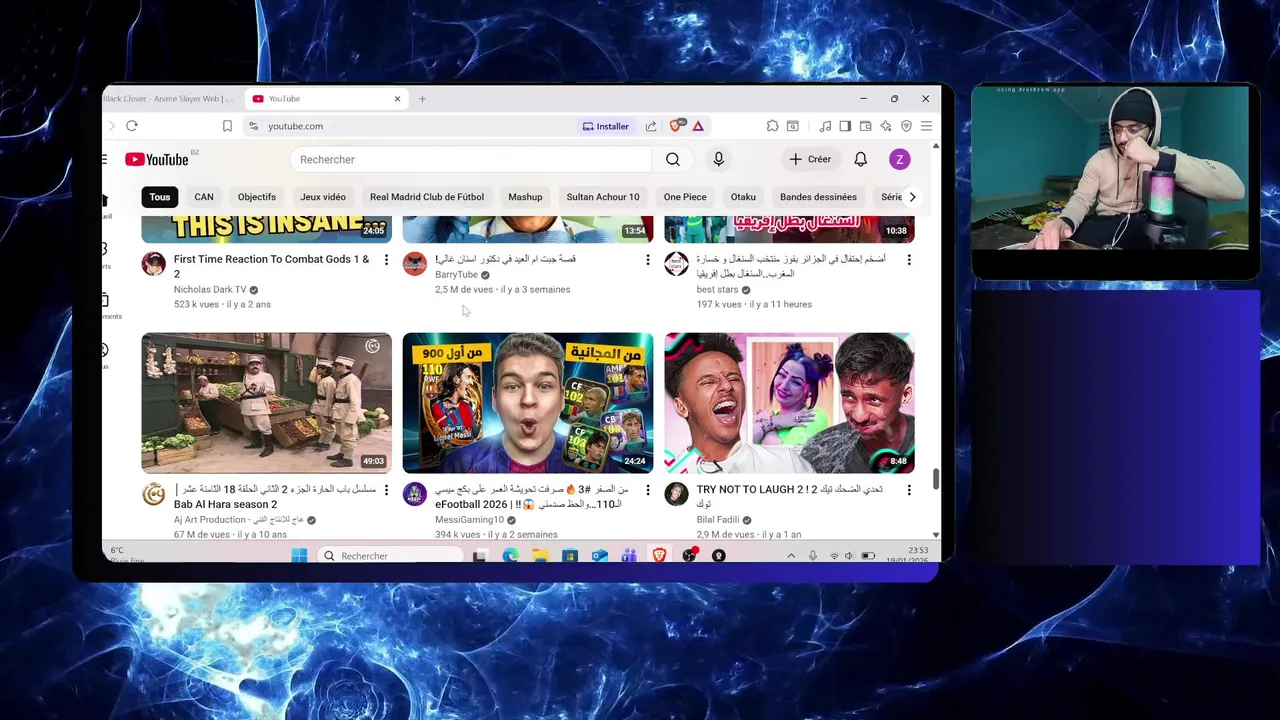The width and height of the screenshot is (1280, 720).
Task: Go to the YouTube home logo
Action: point(157,160)
